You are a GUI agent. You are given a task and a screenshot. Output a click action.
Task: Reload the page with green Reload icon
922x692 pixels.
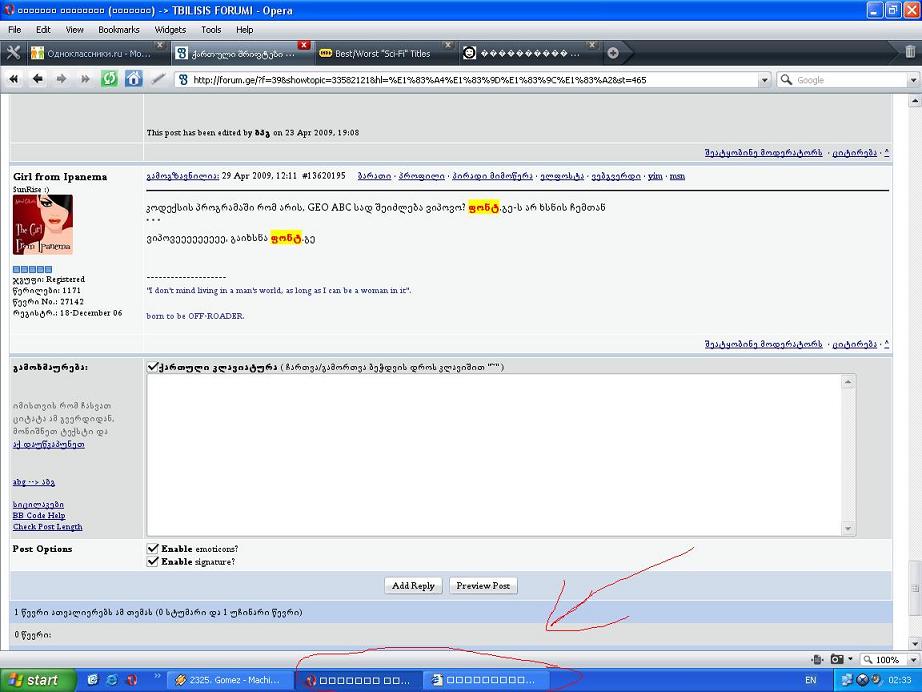point(109,79)
